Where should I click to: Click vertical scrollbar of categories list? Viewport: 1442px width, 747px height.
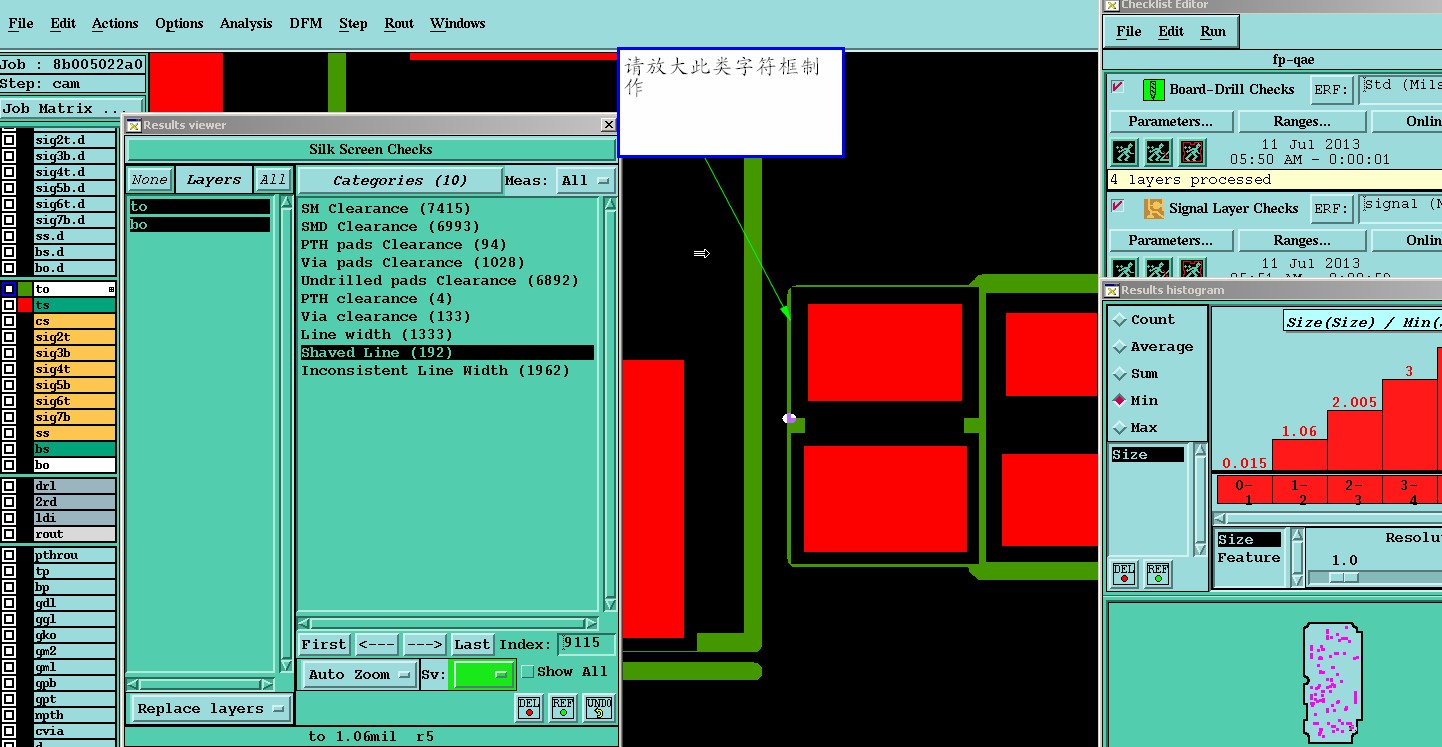[608, 404]
